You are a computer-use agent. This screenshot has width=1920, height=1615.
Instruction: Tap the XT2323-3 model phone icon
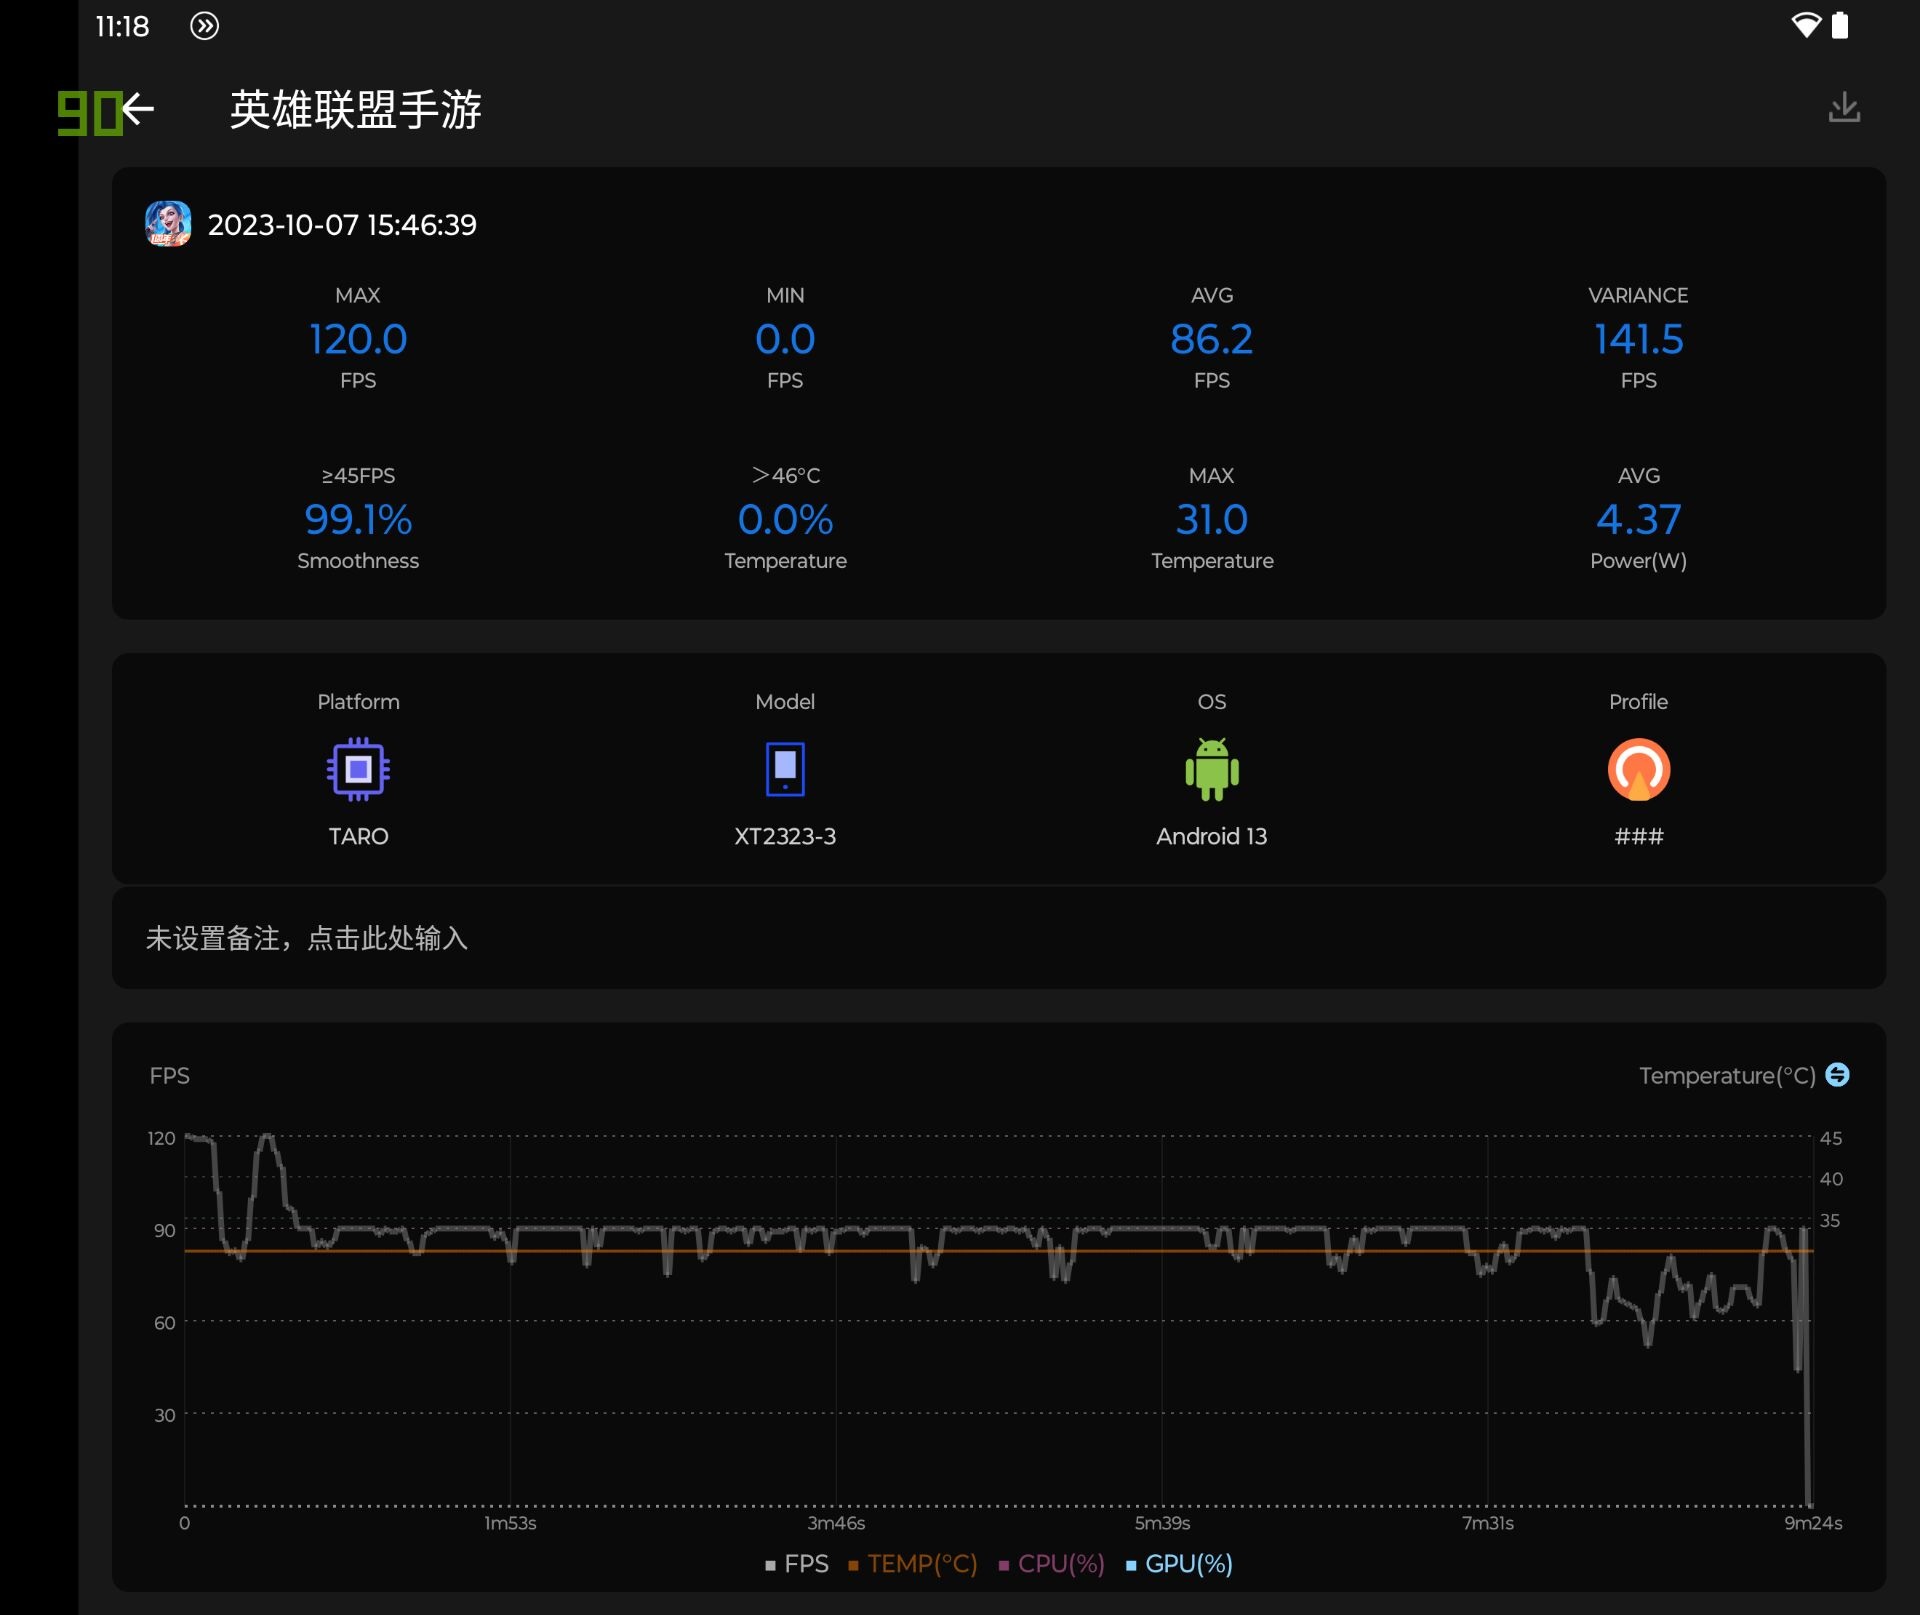point(785,769)
